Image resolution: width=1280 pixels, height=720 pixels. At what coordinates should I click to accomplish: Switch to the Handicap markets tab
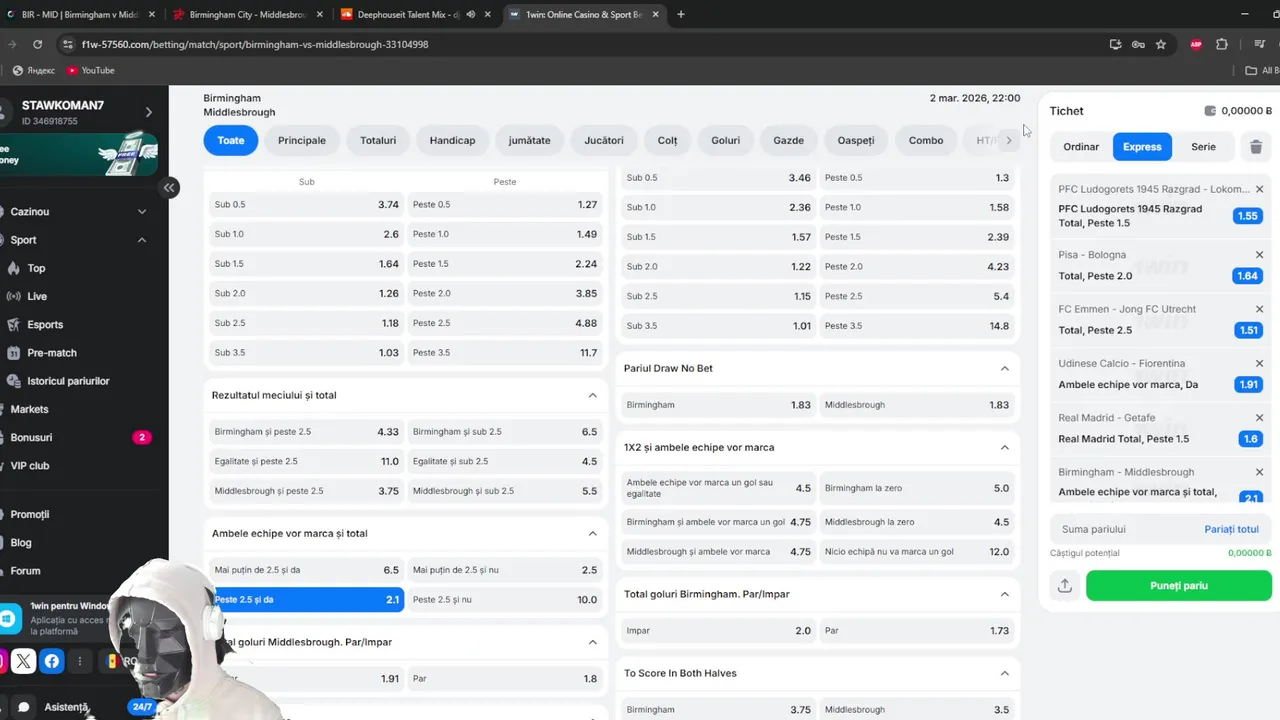click(x=452, y=140)
